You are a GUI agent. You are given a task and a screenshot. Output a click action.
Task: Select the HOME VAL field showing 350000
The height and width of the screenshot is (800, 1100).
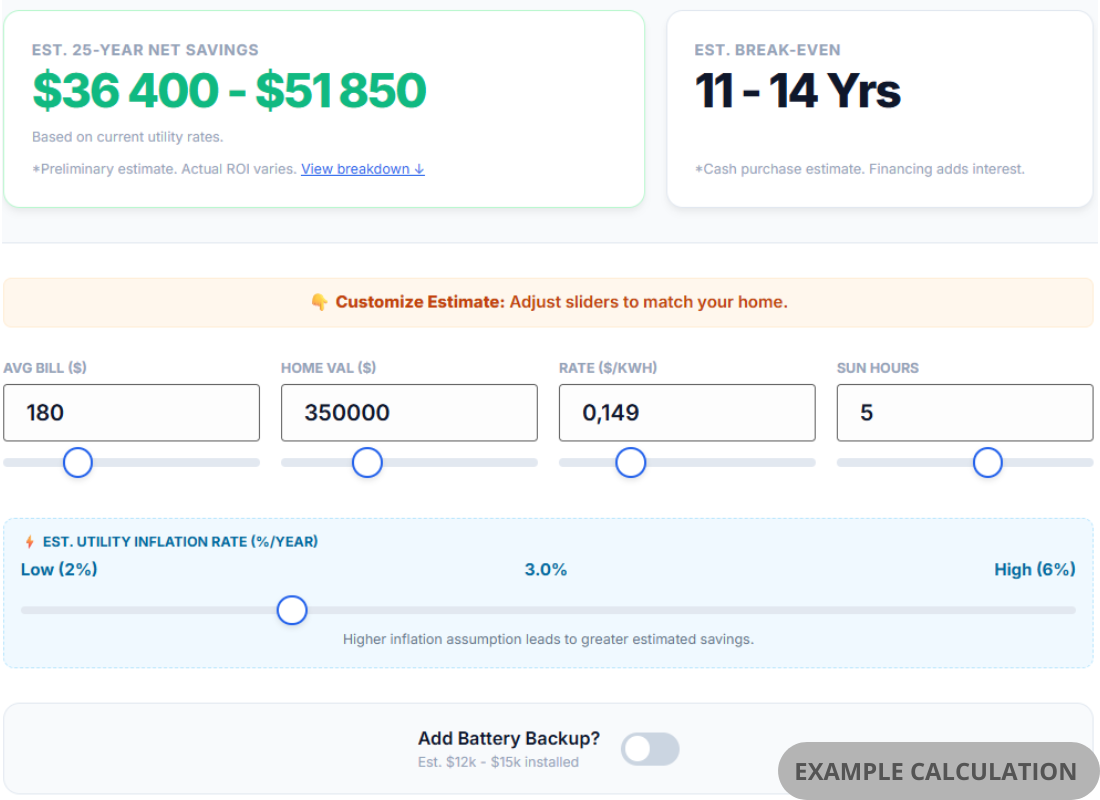coord(408,412)
